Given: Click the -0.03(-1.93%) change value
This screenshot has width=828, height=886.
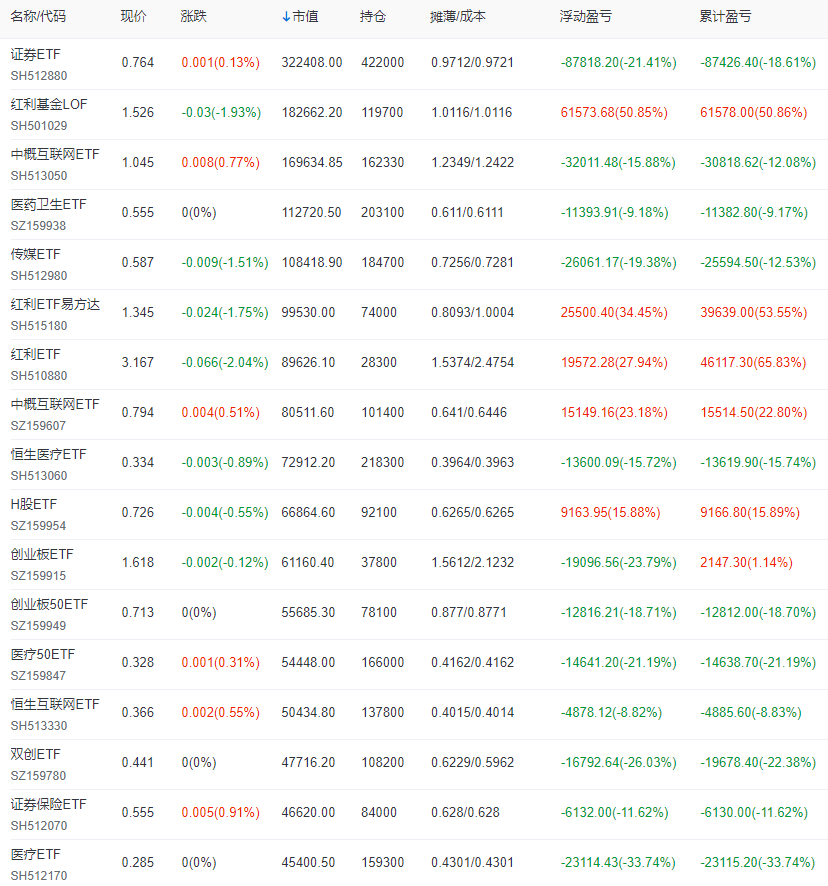Looking at the screenshot, I should click(221, 112).
